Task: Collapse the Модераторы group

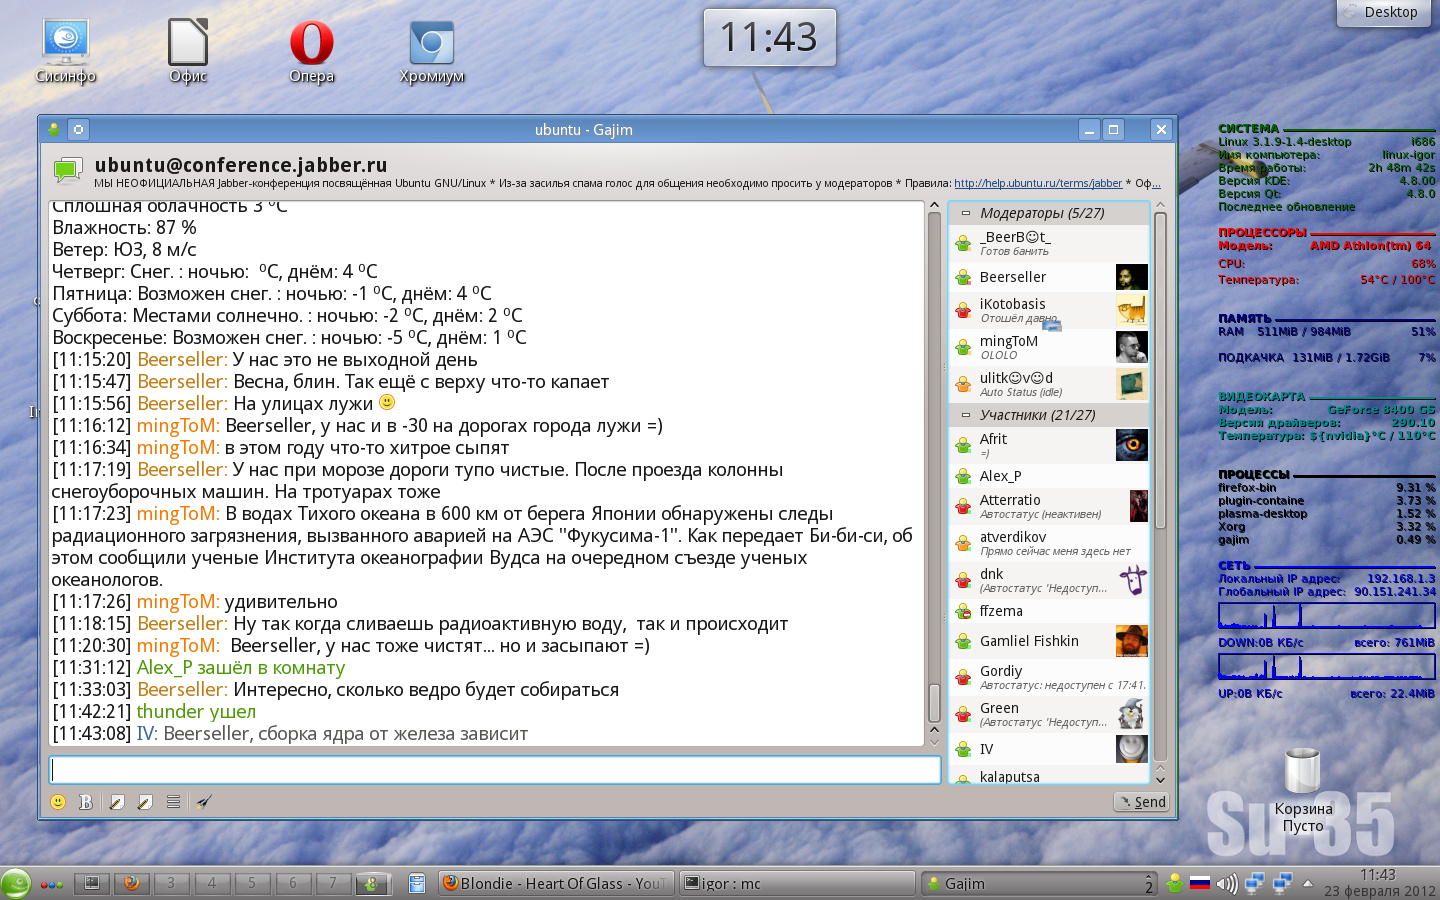Action: (x=966, y=213)
